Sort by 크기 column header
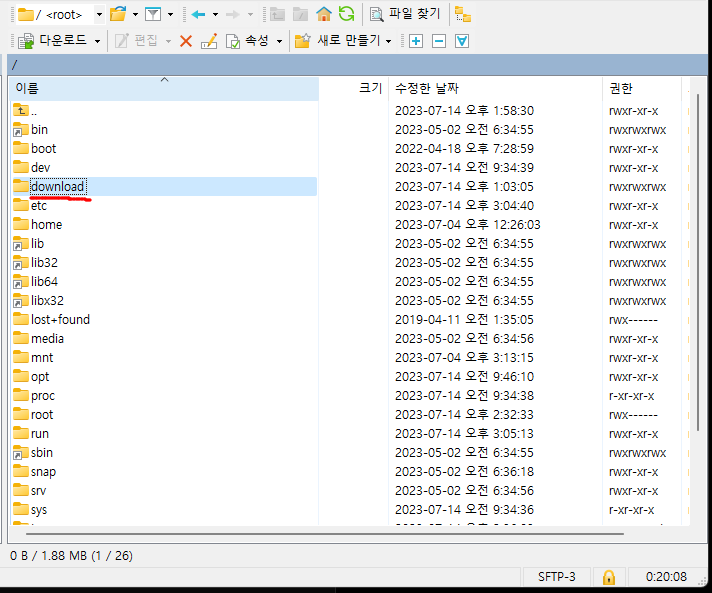 pos(354,88)
